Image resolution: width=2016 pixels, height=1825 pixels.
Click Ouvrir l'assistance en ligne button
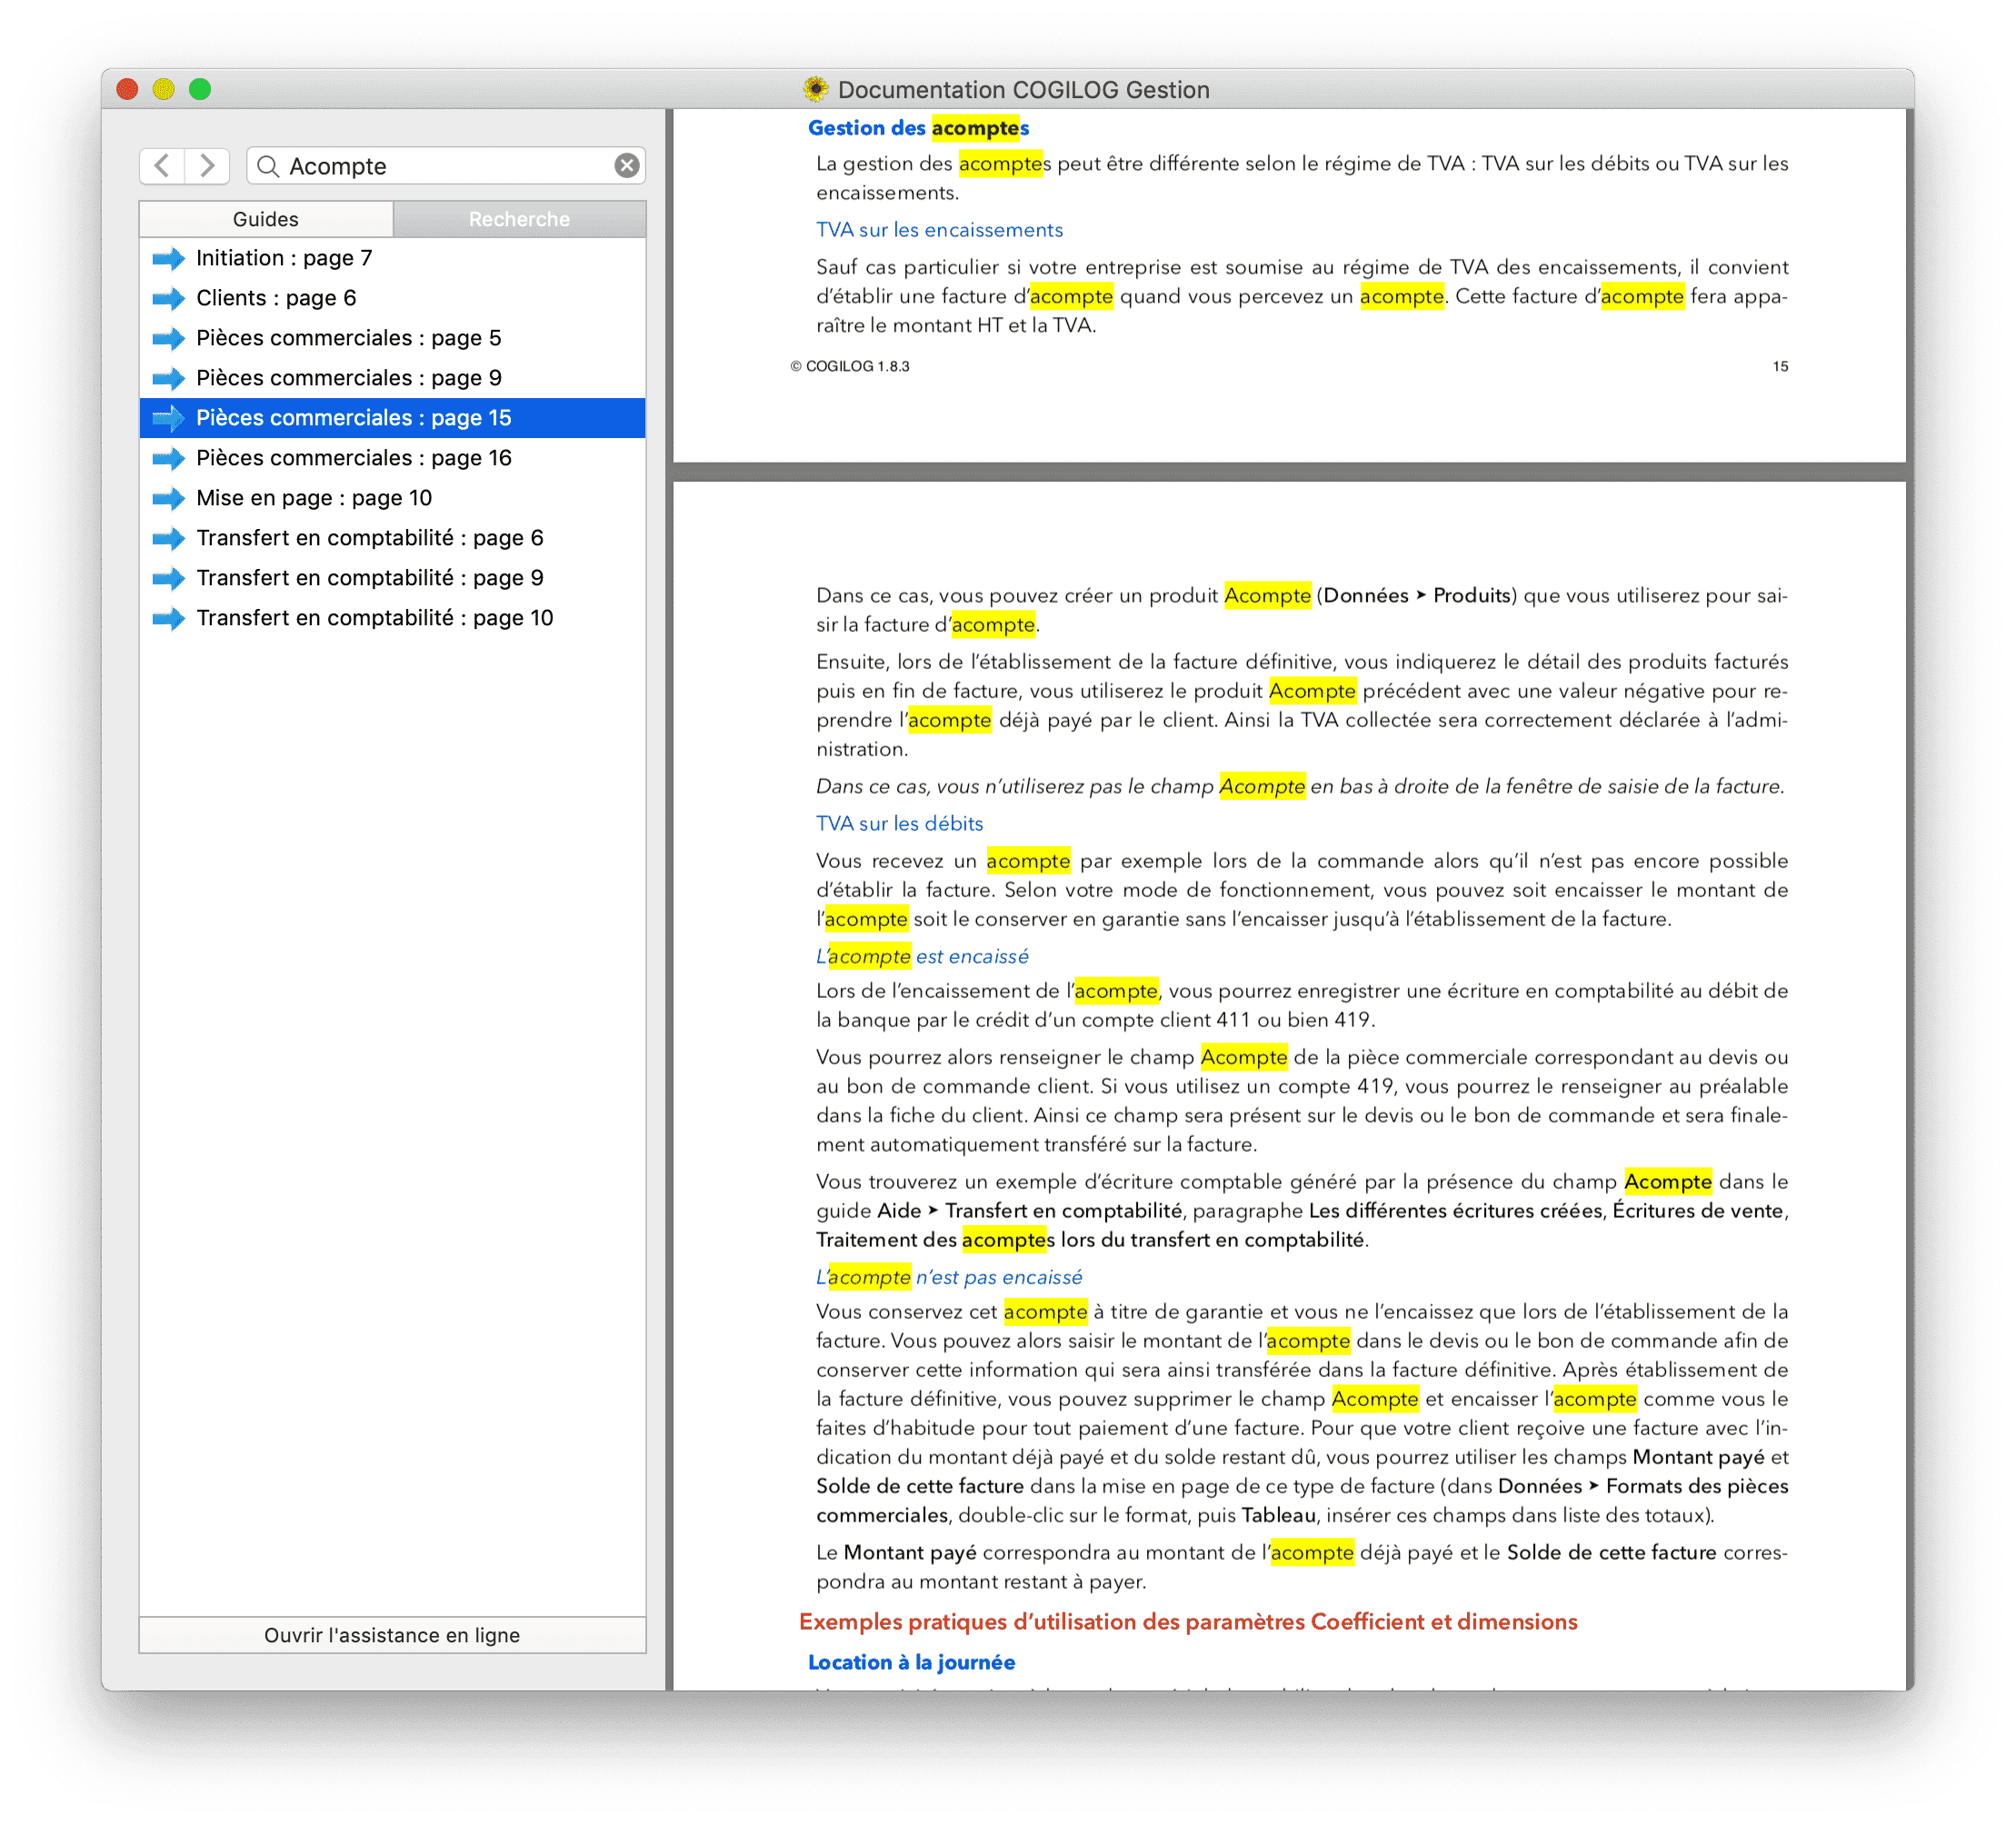pos(393,1636)
